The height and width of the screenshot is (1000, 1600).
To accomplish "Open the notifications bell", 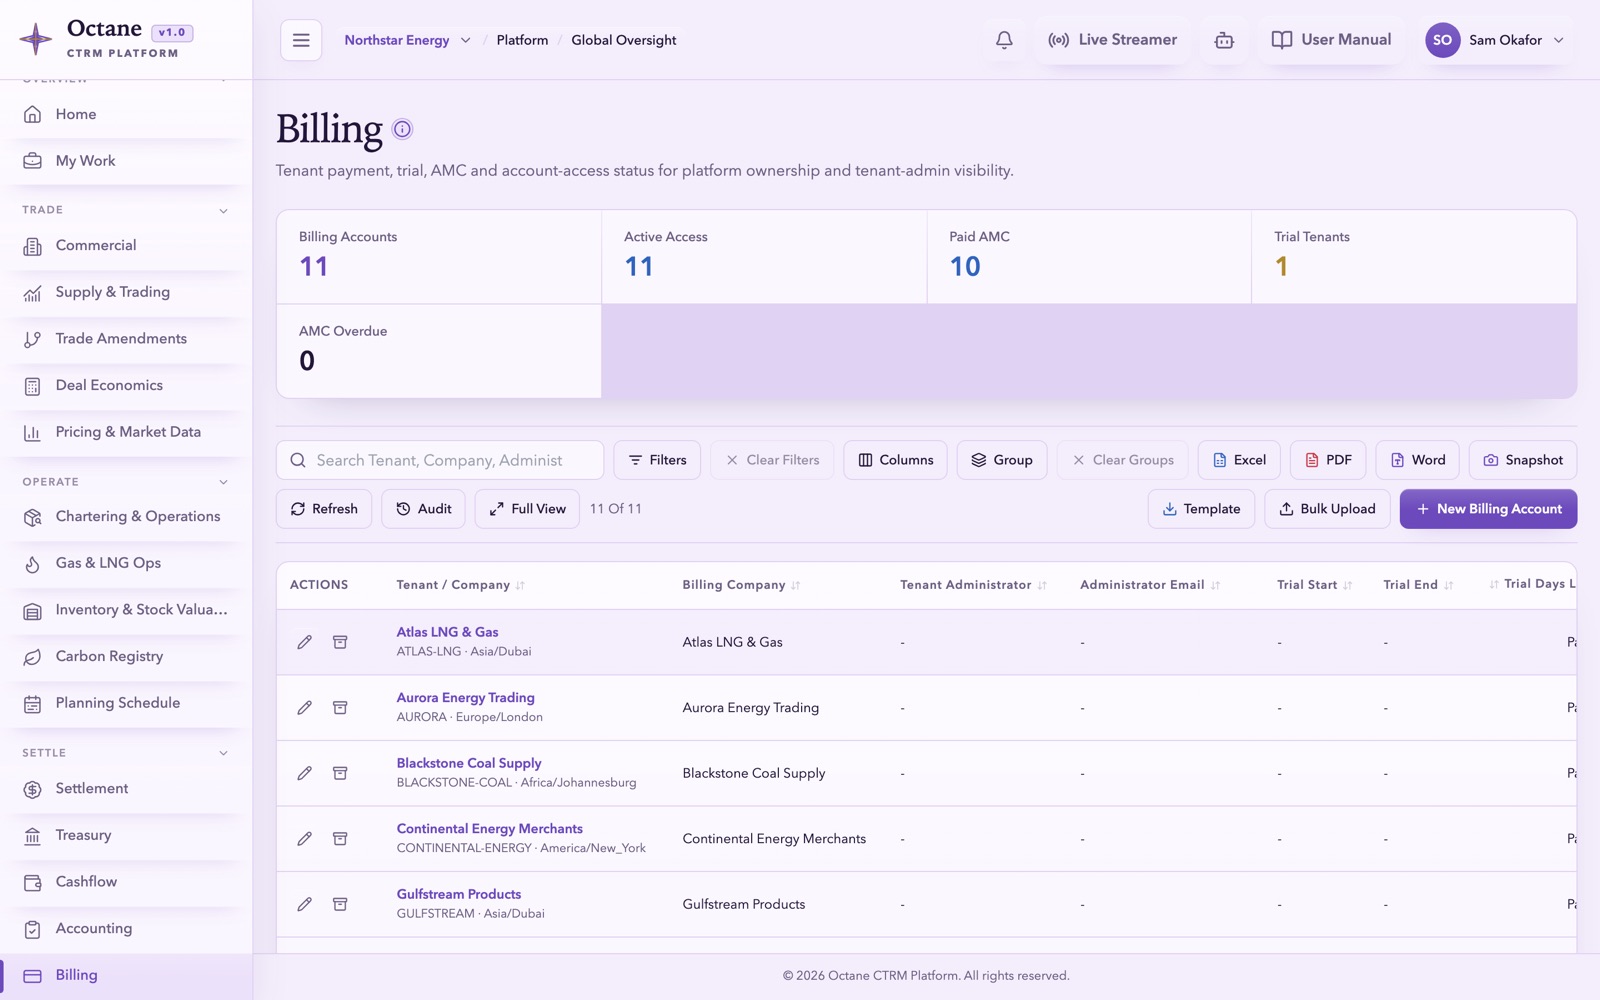I will click(x=1004, y=40).
